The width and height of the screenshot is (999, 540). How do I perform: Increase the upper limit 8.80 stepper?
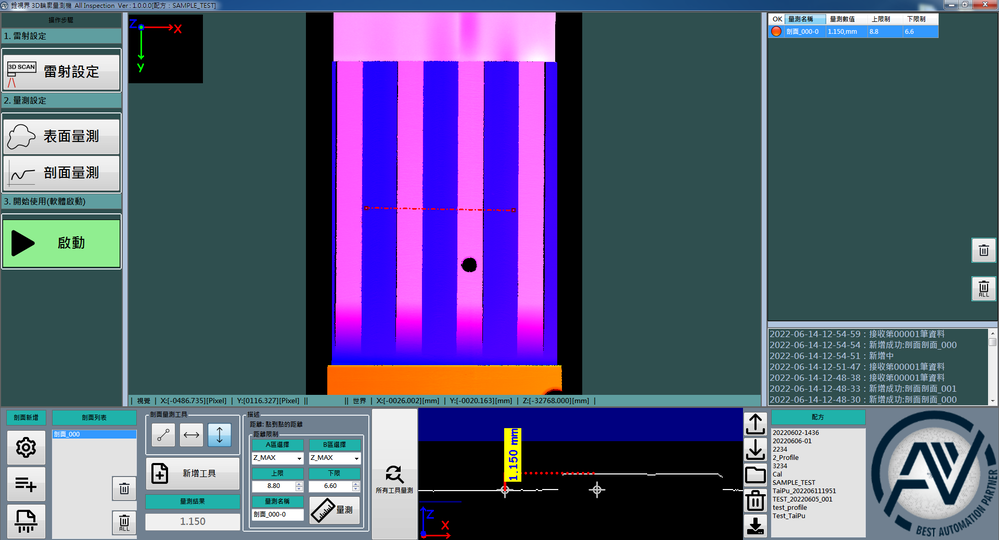point(299,483)
